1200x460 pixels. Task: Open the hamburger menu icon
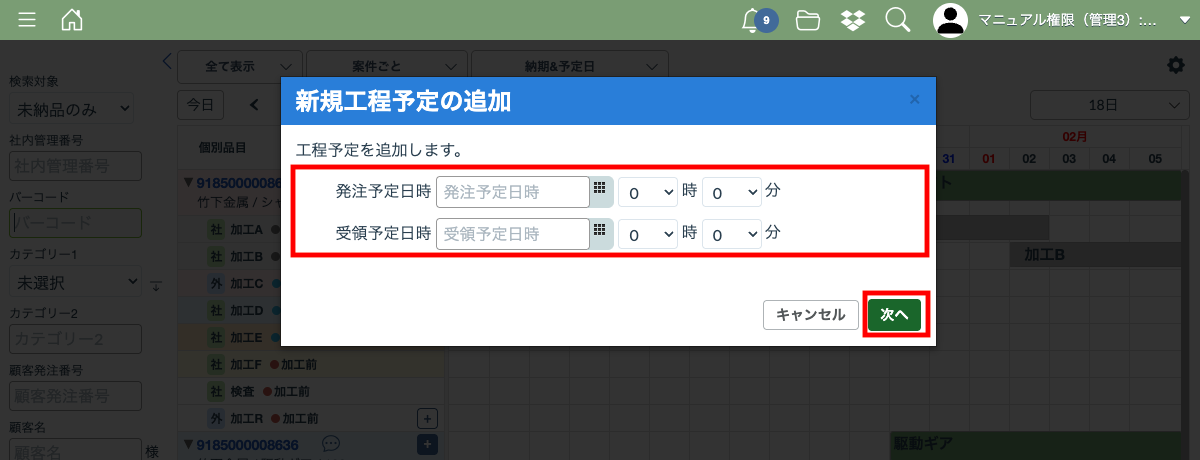click(x=27, y=20)
